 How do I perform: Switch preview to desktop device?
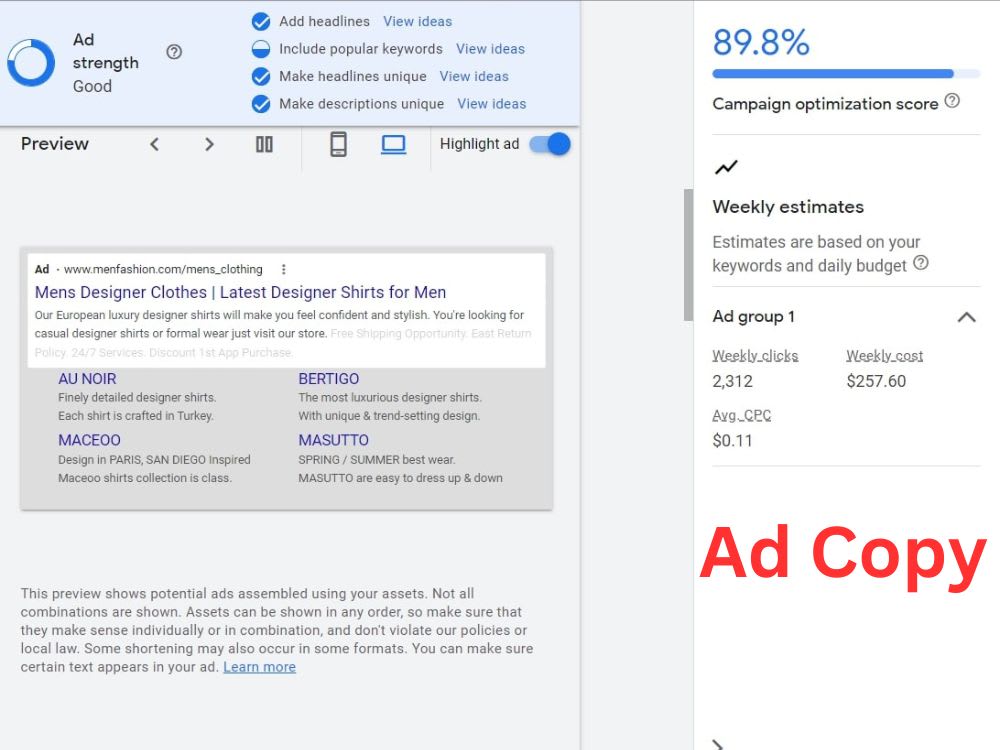tap(393, 145)
